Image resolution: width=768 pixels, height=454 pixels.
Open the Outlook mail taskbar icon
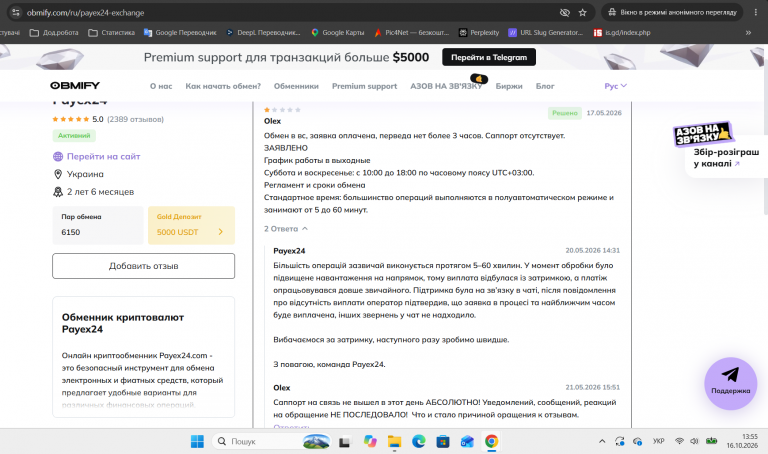point(467,442)
